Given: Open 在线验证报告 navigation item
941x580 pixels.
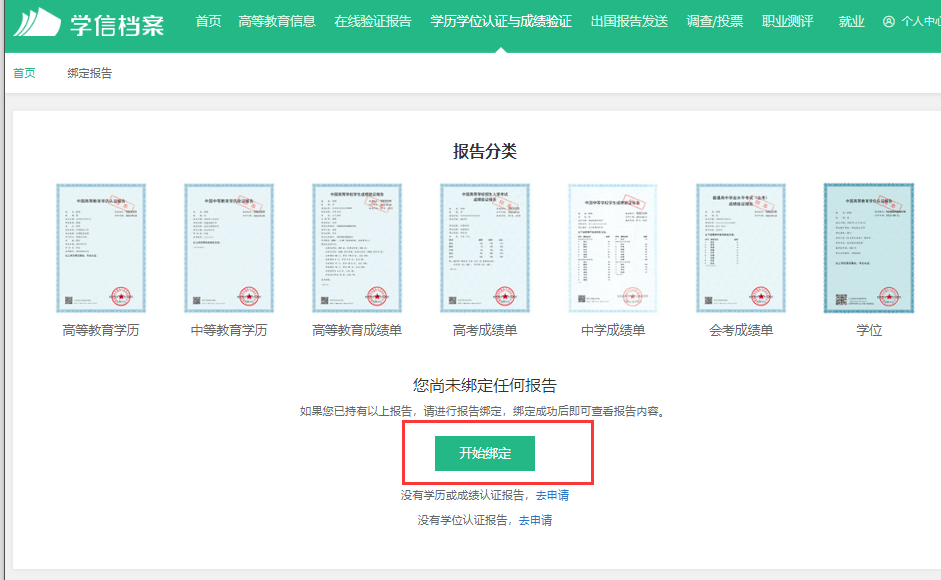Looking at the screenshot, I should (x=373, y=21).
